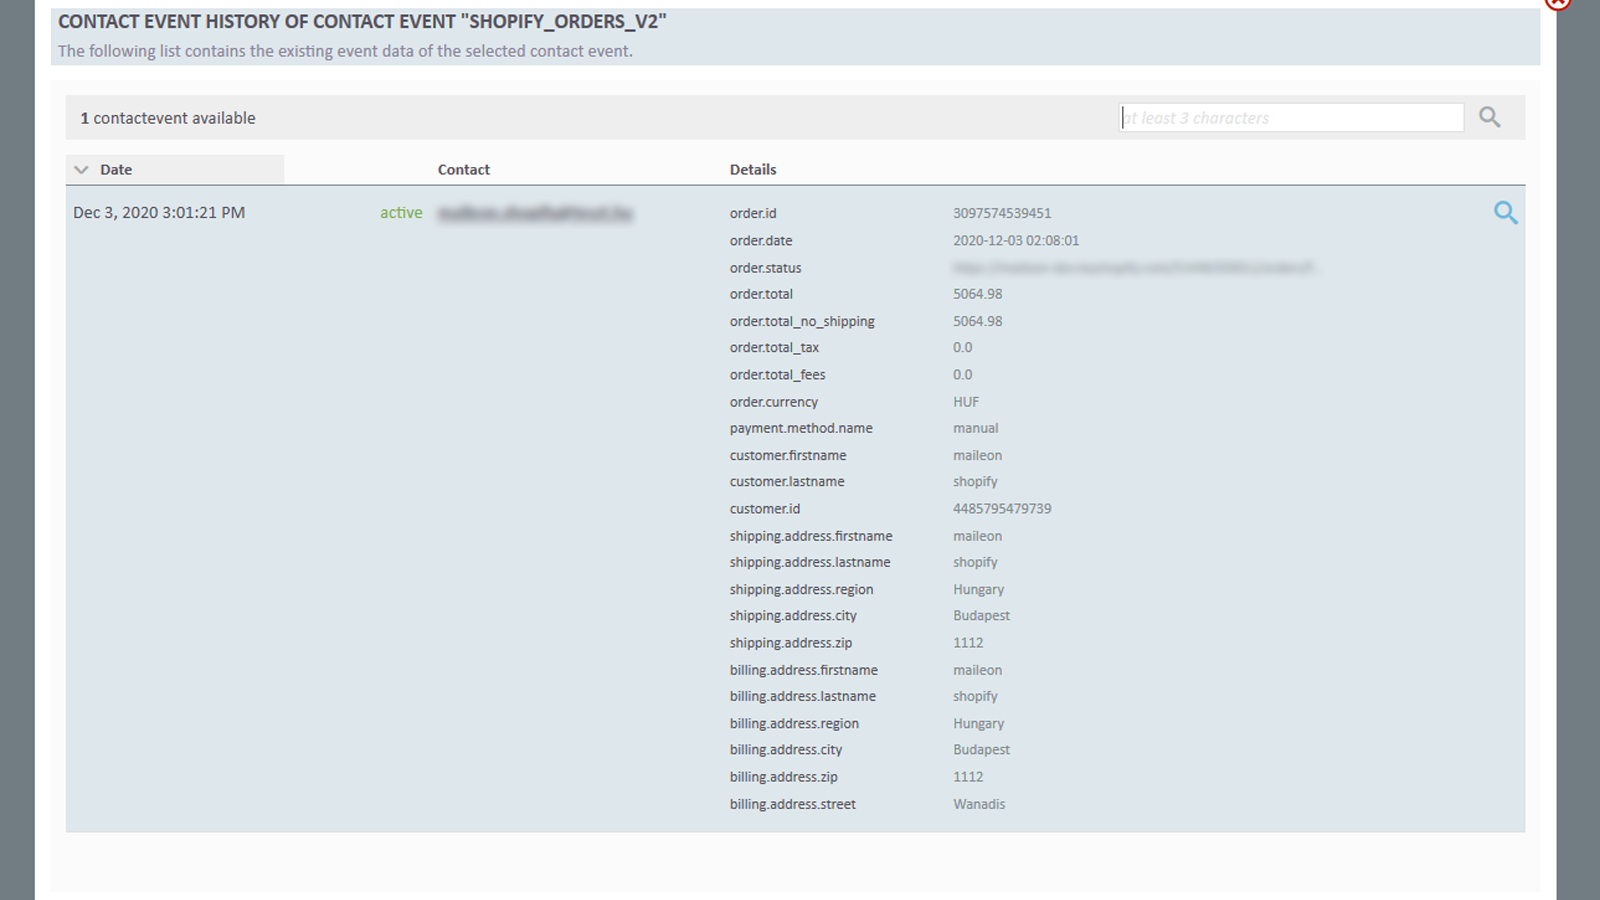Select the Contact column header
The image size is (1600, 900).
463,169
